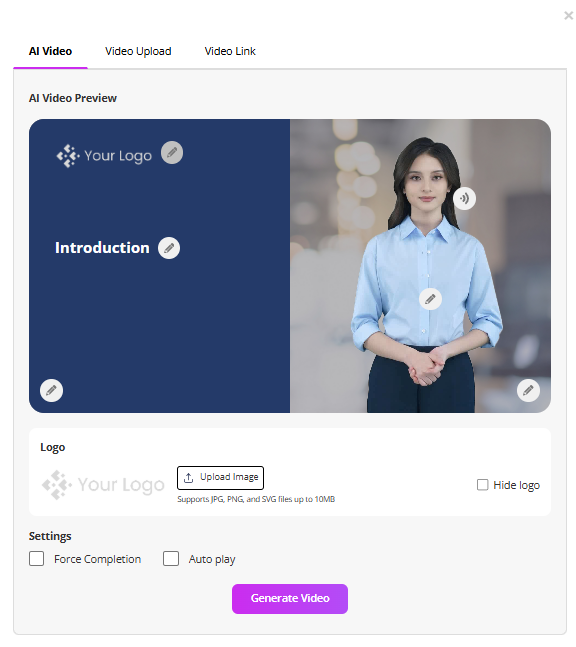The height and width of the screenshot is (647, 576).
Task: Click the supported file formats note
Action: pos(256,499)
